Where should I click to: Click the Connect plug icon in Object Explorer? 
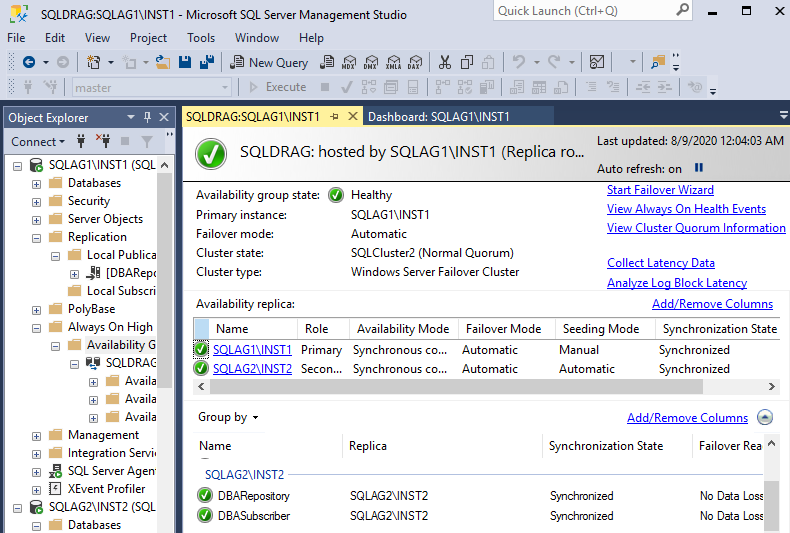click(x=81, y=142)
